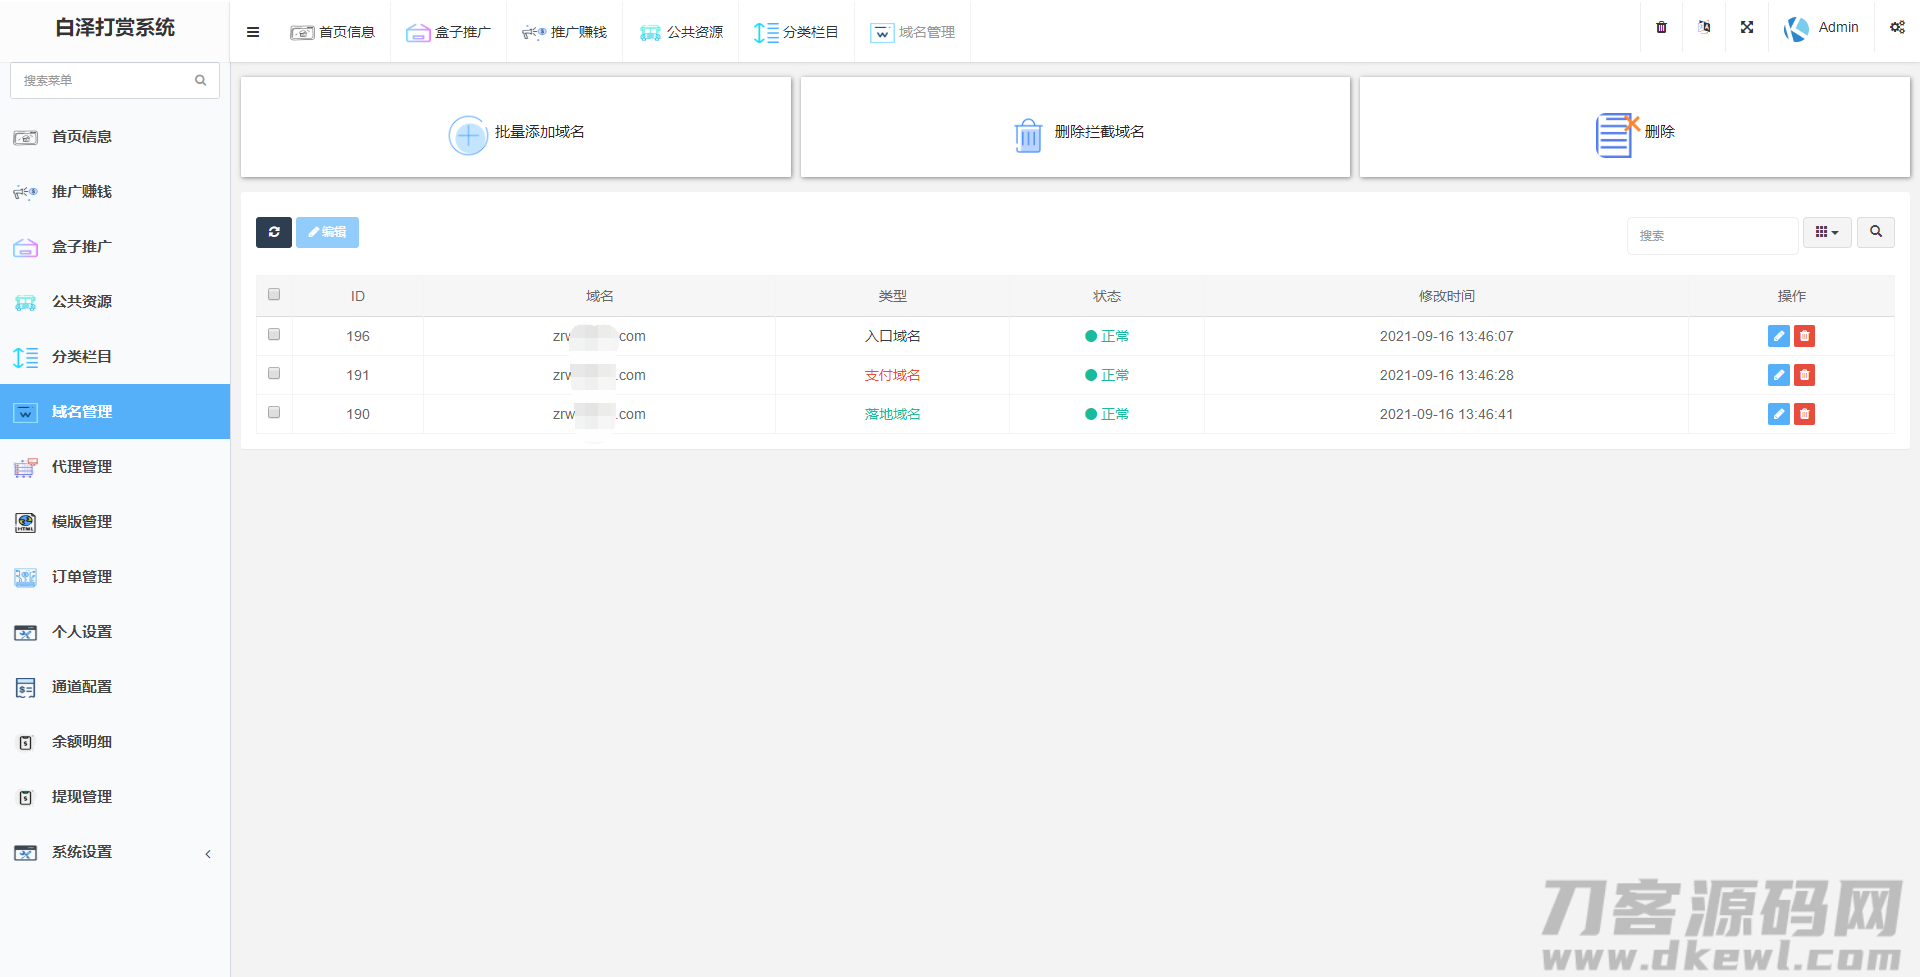
Task: Expand the 系统设置 sidebar menu
Action: tap(115, 852)
